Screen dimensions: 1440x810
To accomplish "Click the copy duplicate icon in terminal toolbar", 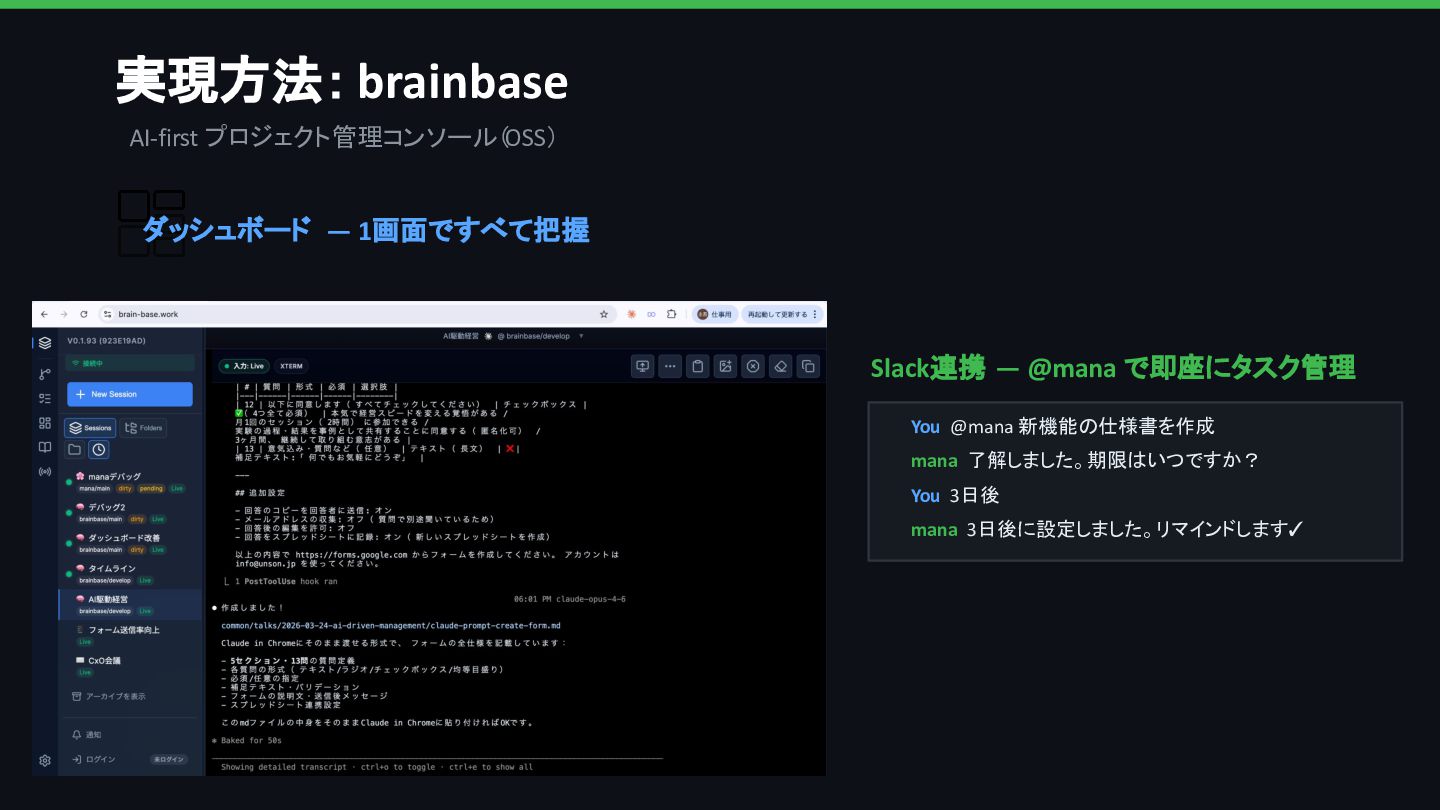I will click(x=808, y=366).
